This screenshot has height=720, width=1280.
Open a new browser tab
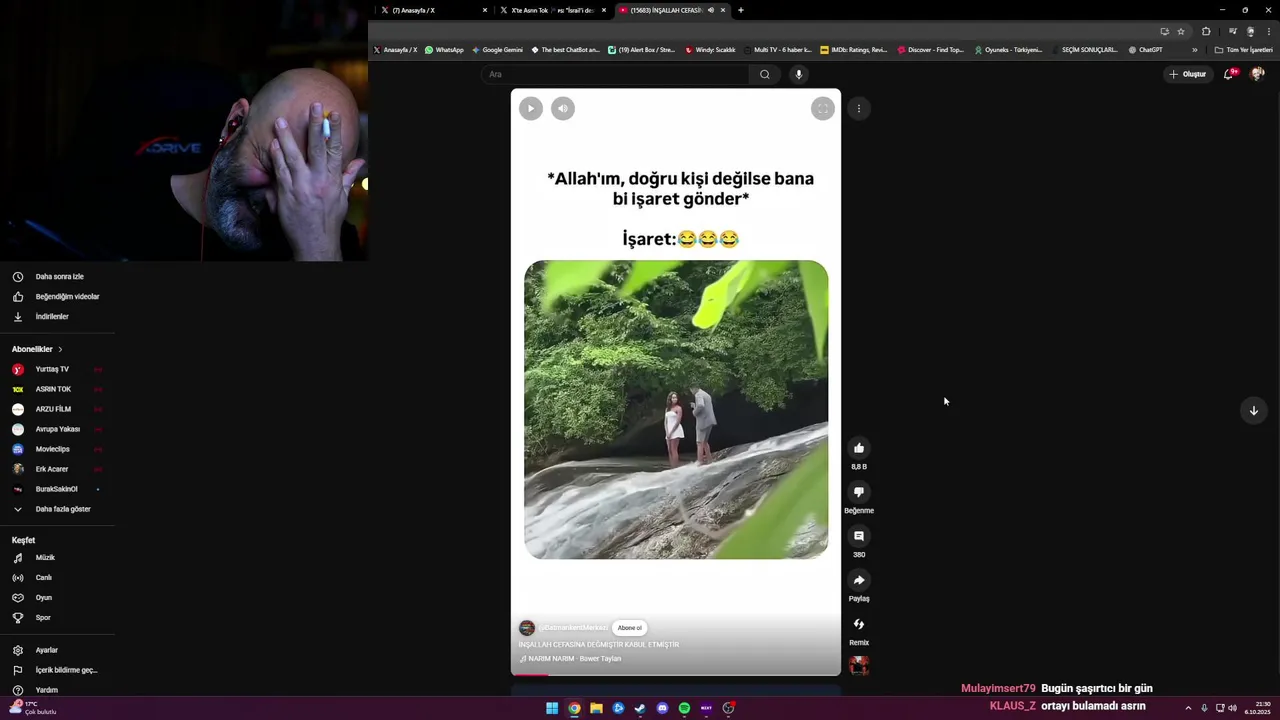tap(741, 10)
